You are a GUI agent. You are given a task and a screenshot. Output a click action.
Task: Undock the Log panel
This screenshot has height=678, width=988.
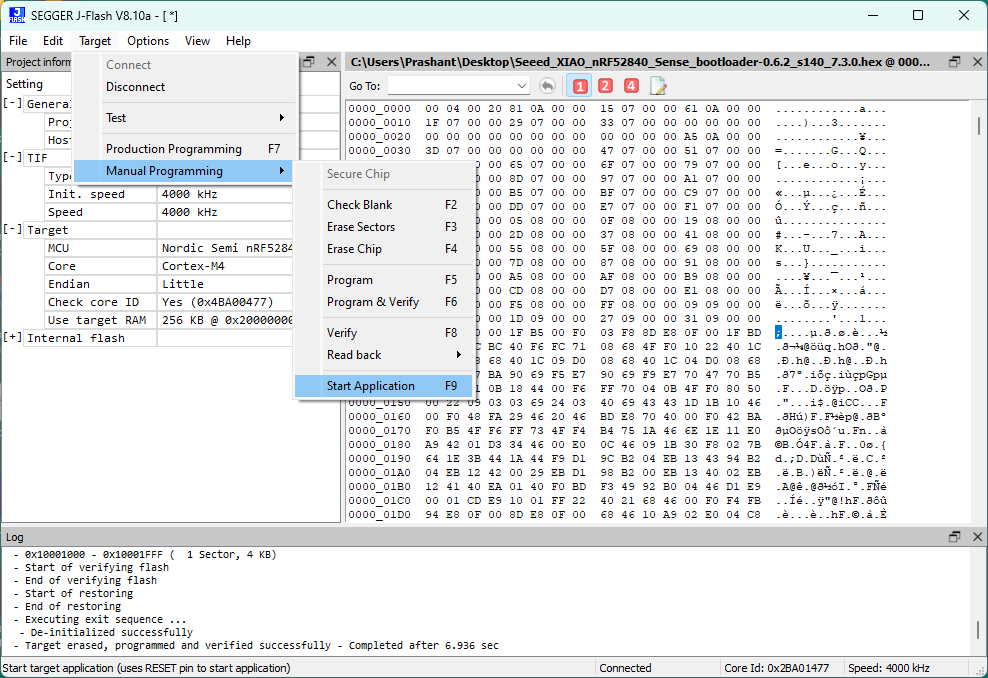955,536
